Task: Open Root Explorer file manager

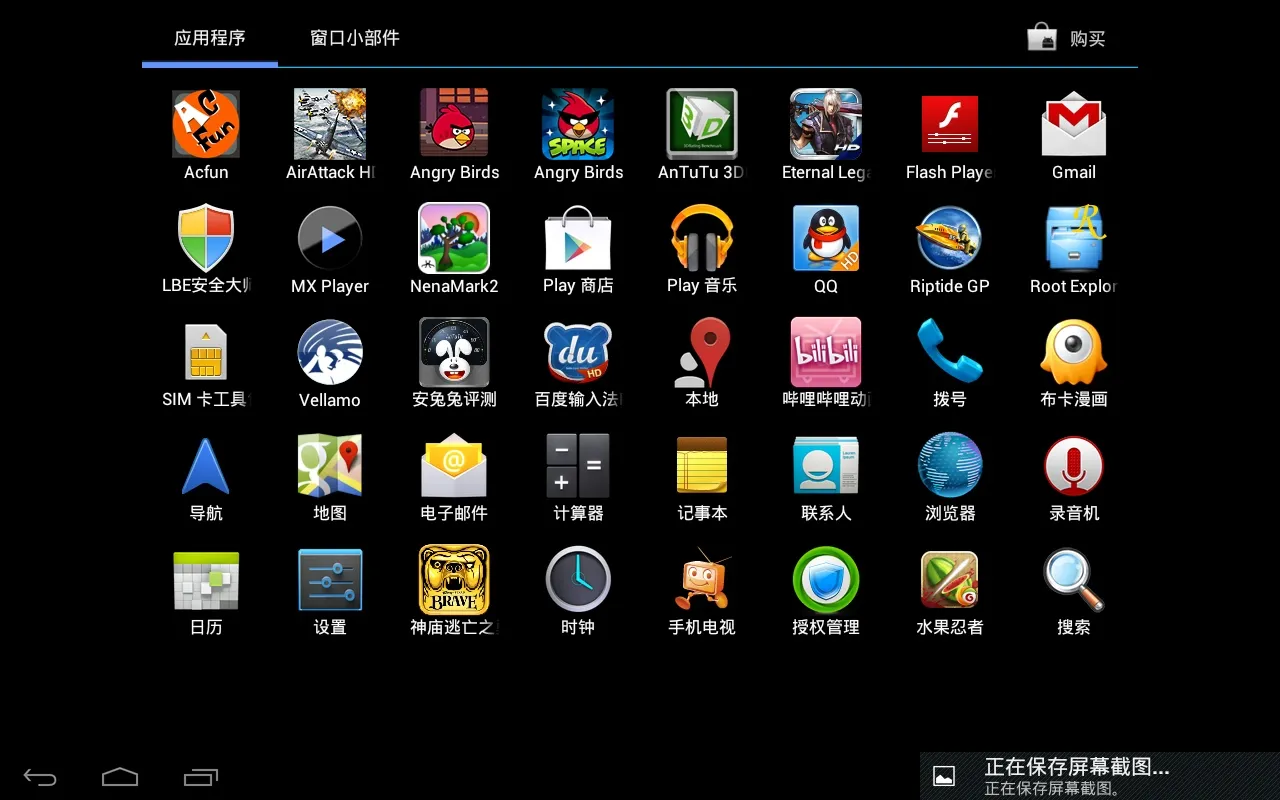Action: click(1074, 238)
